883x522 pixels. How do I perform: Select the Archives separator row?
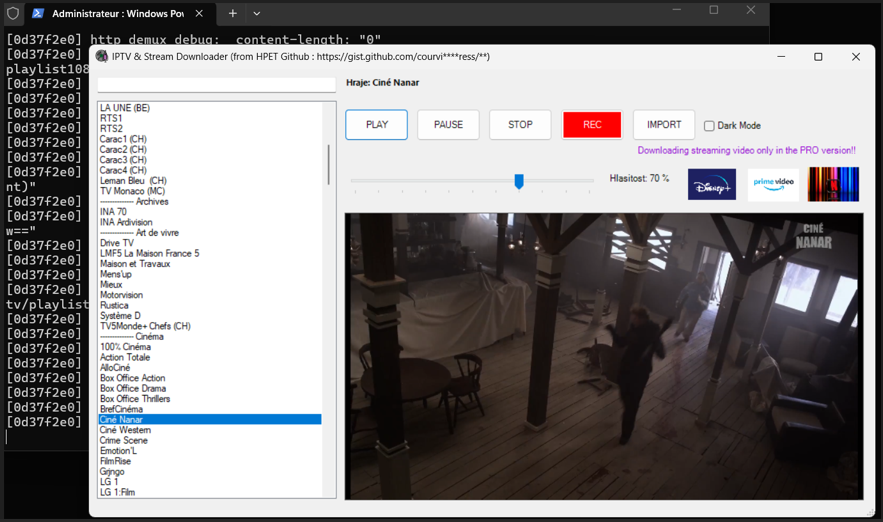click(211, 202)
